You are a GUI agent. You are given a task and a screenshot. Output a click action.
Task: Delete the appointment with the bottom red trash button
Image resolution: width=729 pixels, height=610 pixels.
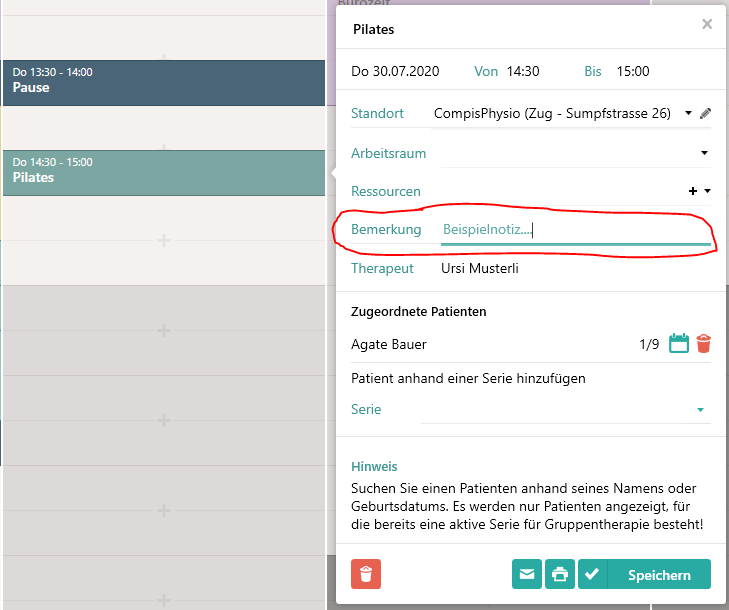(x=366, y=575)
